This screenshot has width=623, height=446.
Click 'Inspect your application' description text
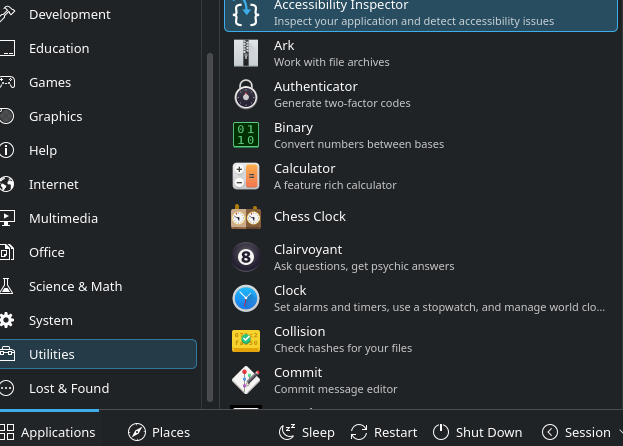click(x=414, y=21)
